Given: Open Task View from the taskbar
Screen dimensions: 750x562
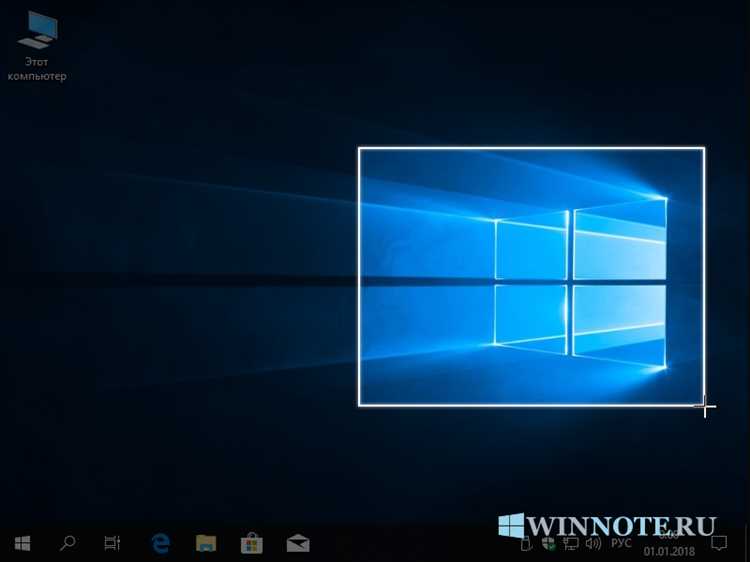Looking at the screenshot, I should [x=112, y=543].
